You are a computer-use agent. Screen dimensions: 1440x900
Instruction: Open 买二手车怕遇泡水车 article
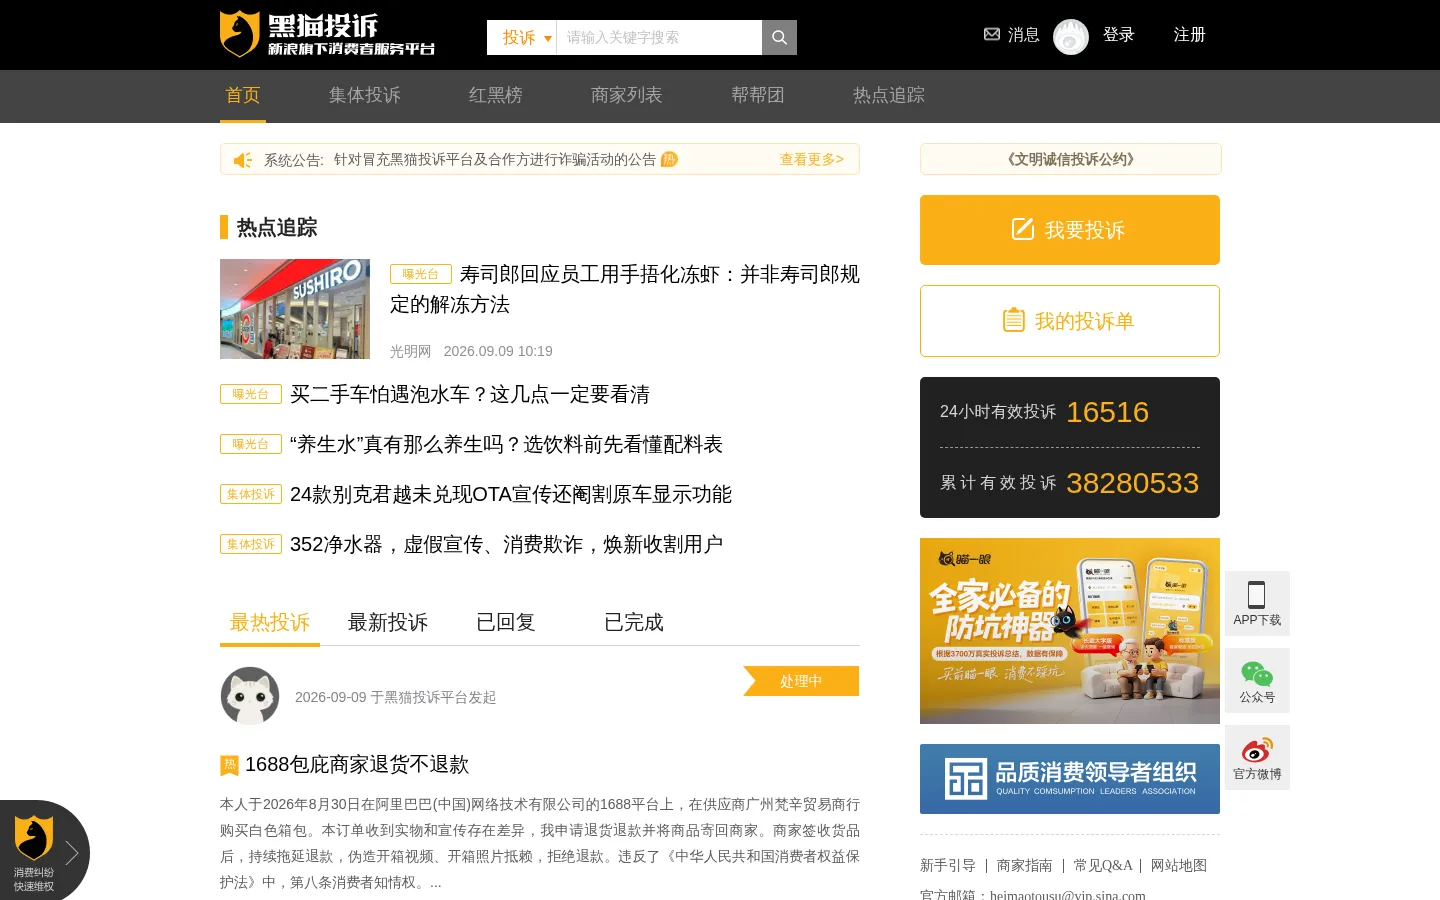click(x=470, y=394)
